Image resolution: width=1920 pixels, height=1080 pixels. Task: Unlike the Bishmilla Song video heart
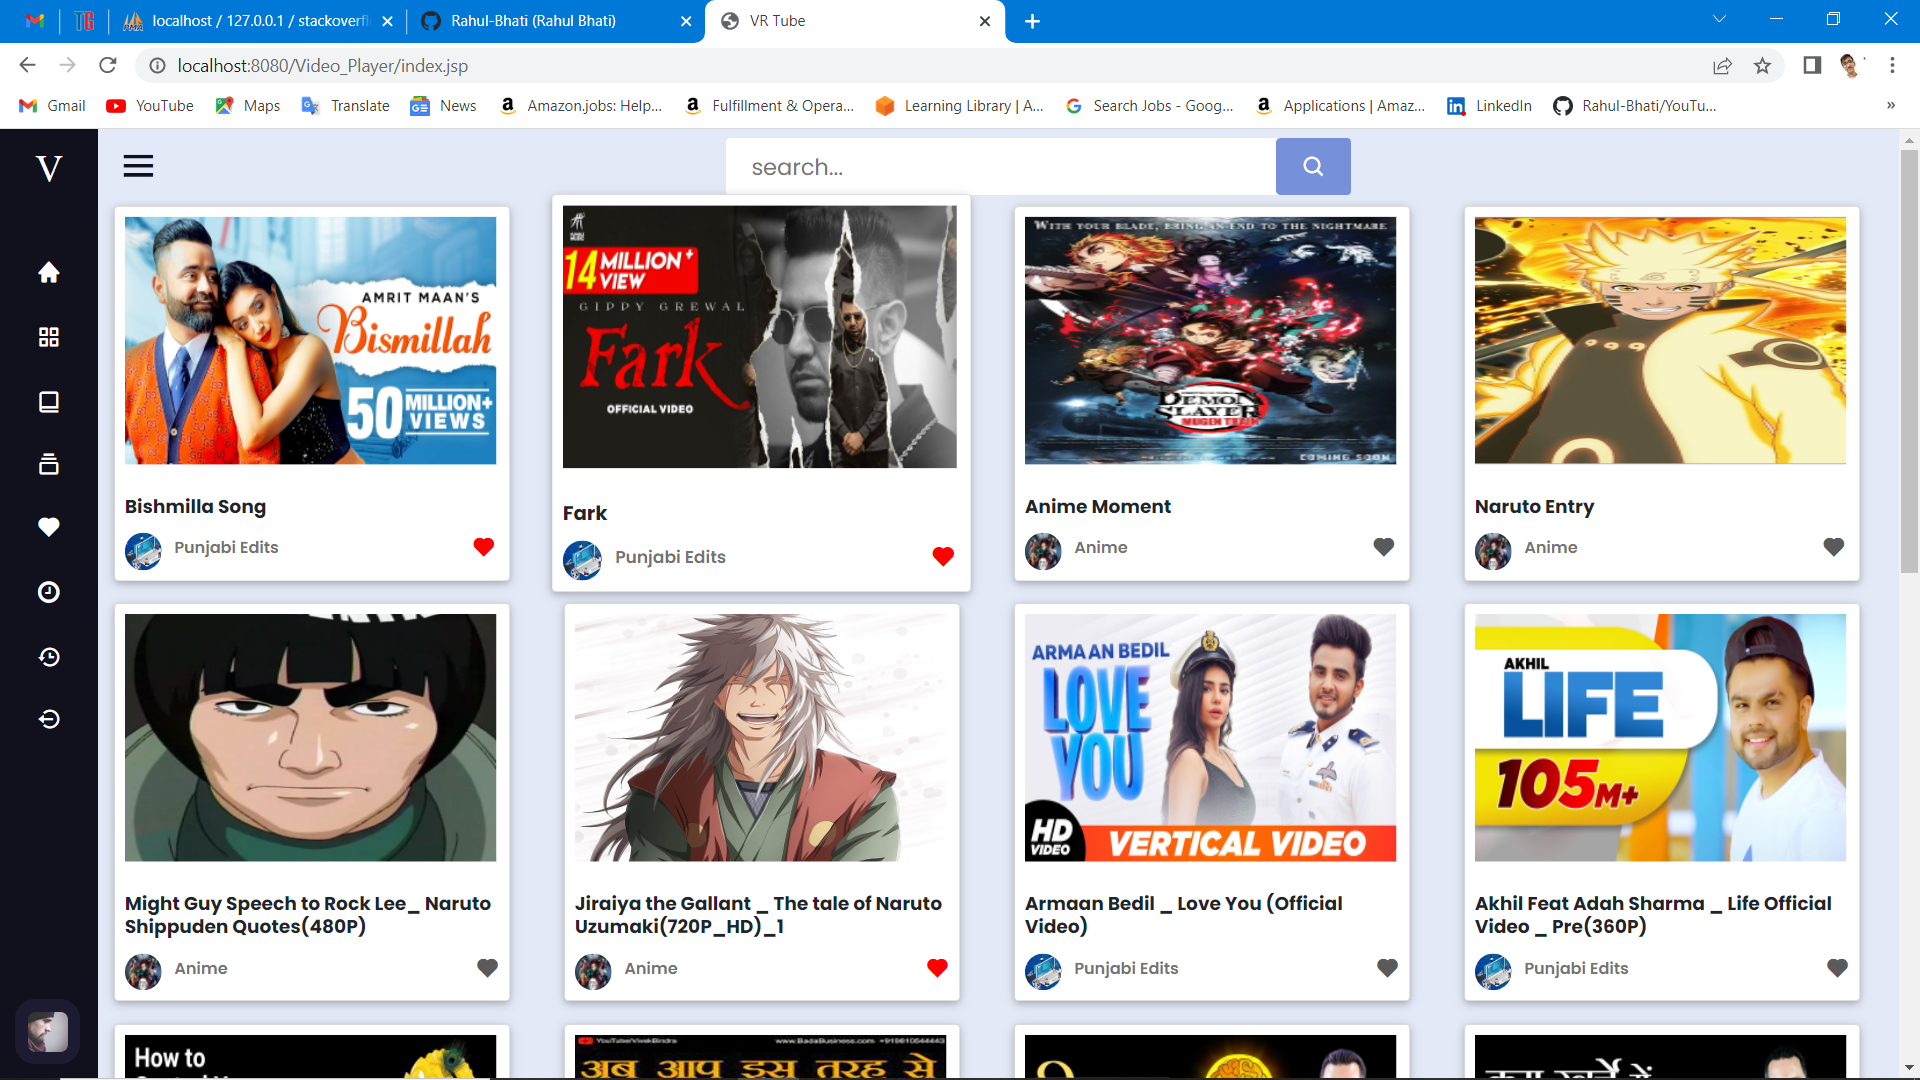pos(483,547)
